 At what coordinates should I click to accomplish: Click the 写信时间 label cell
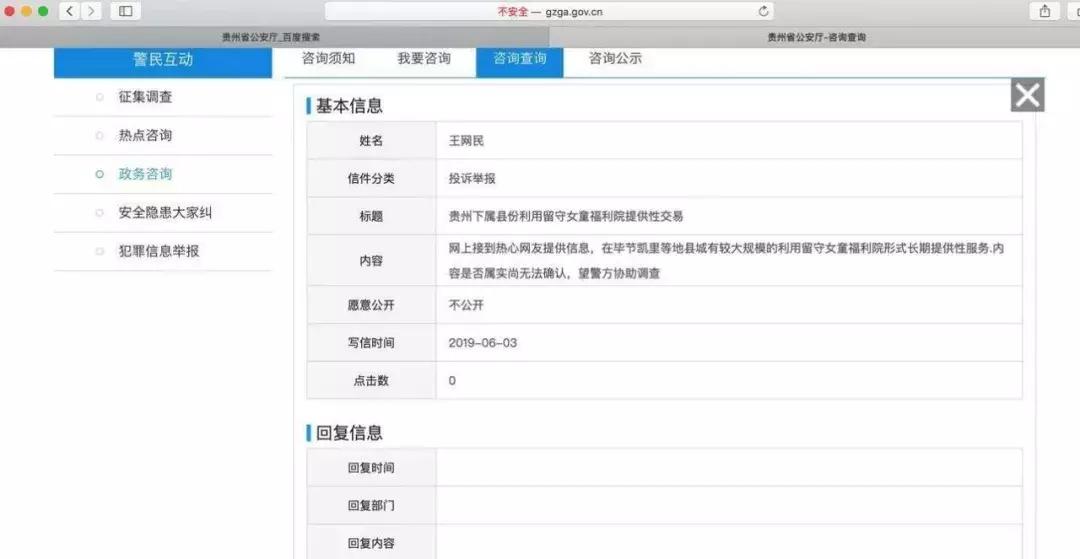pos(371,343)
